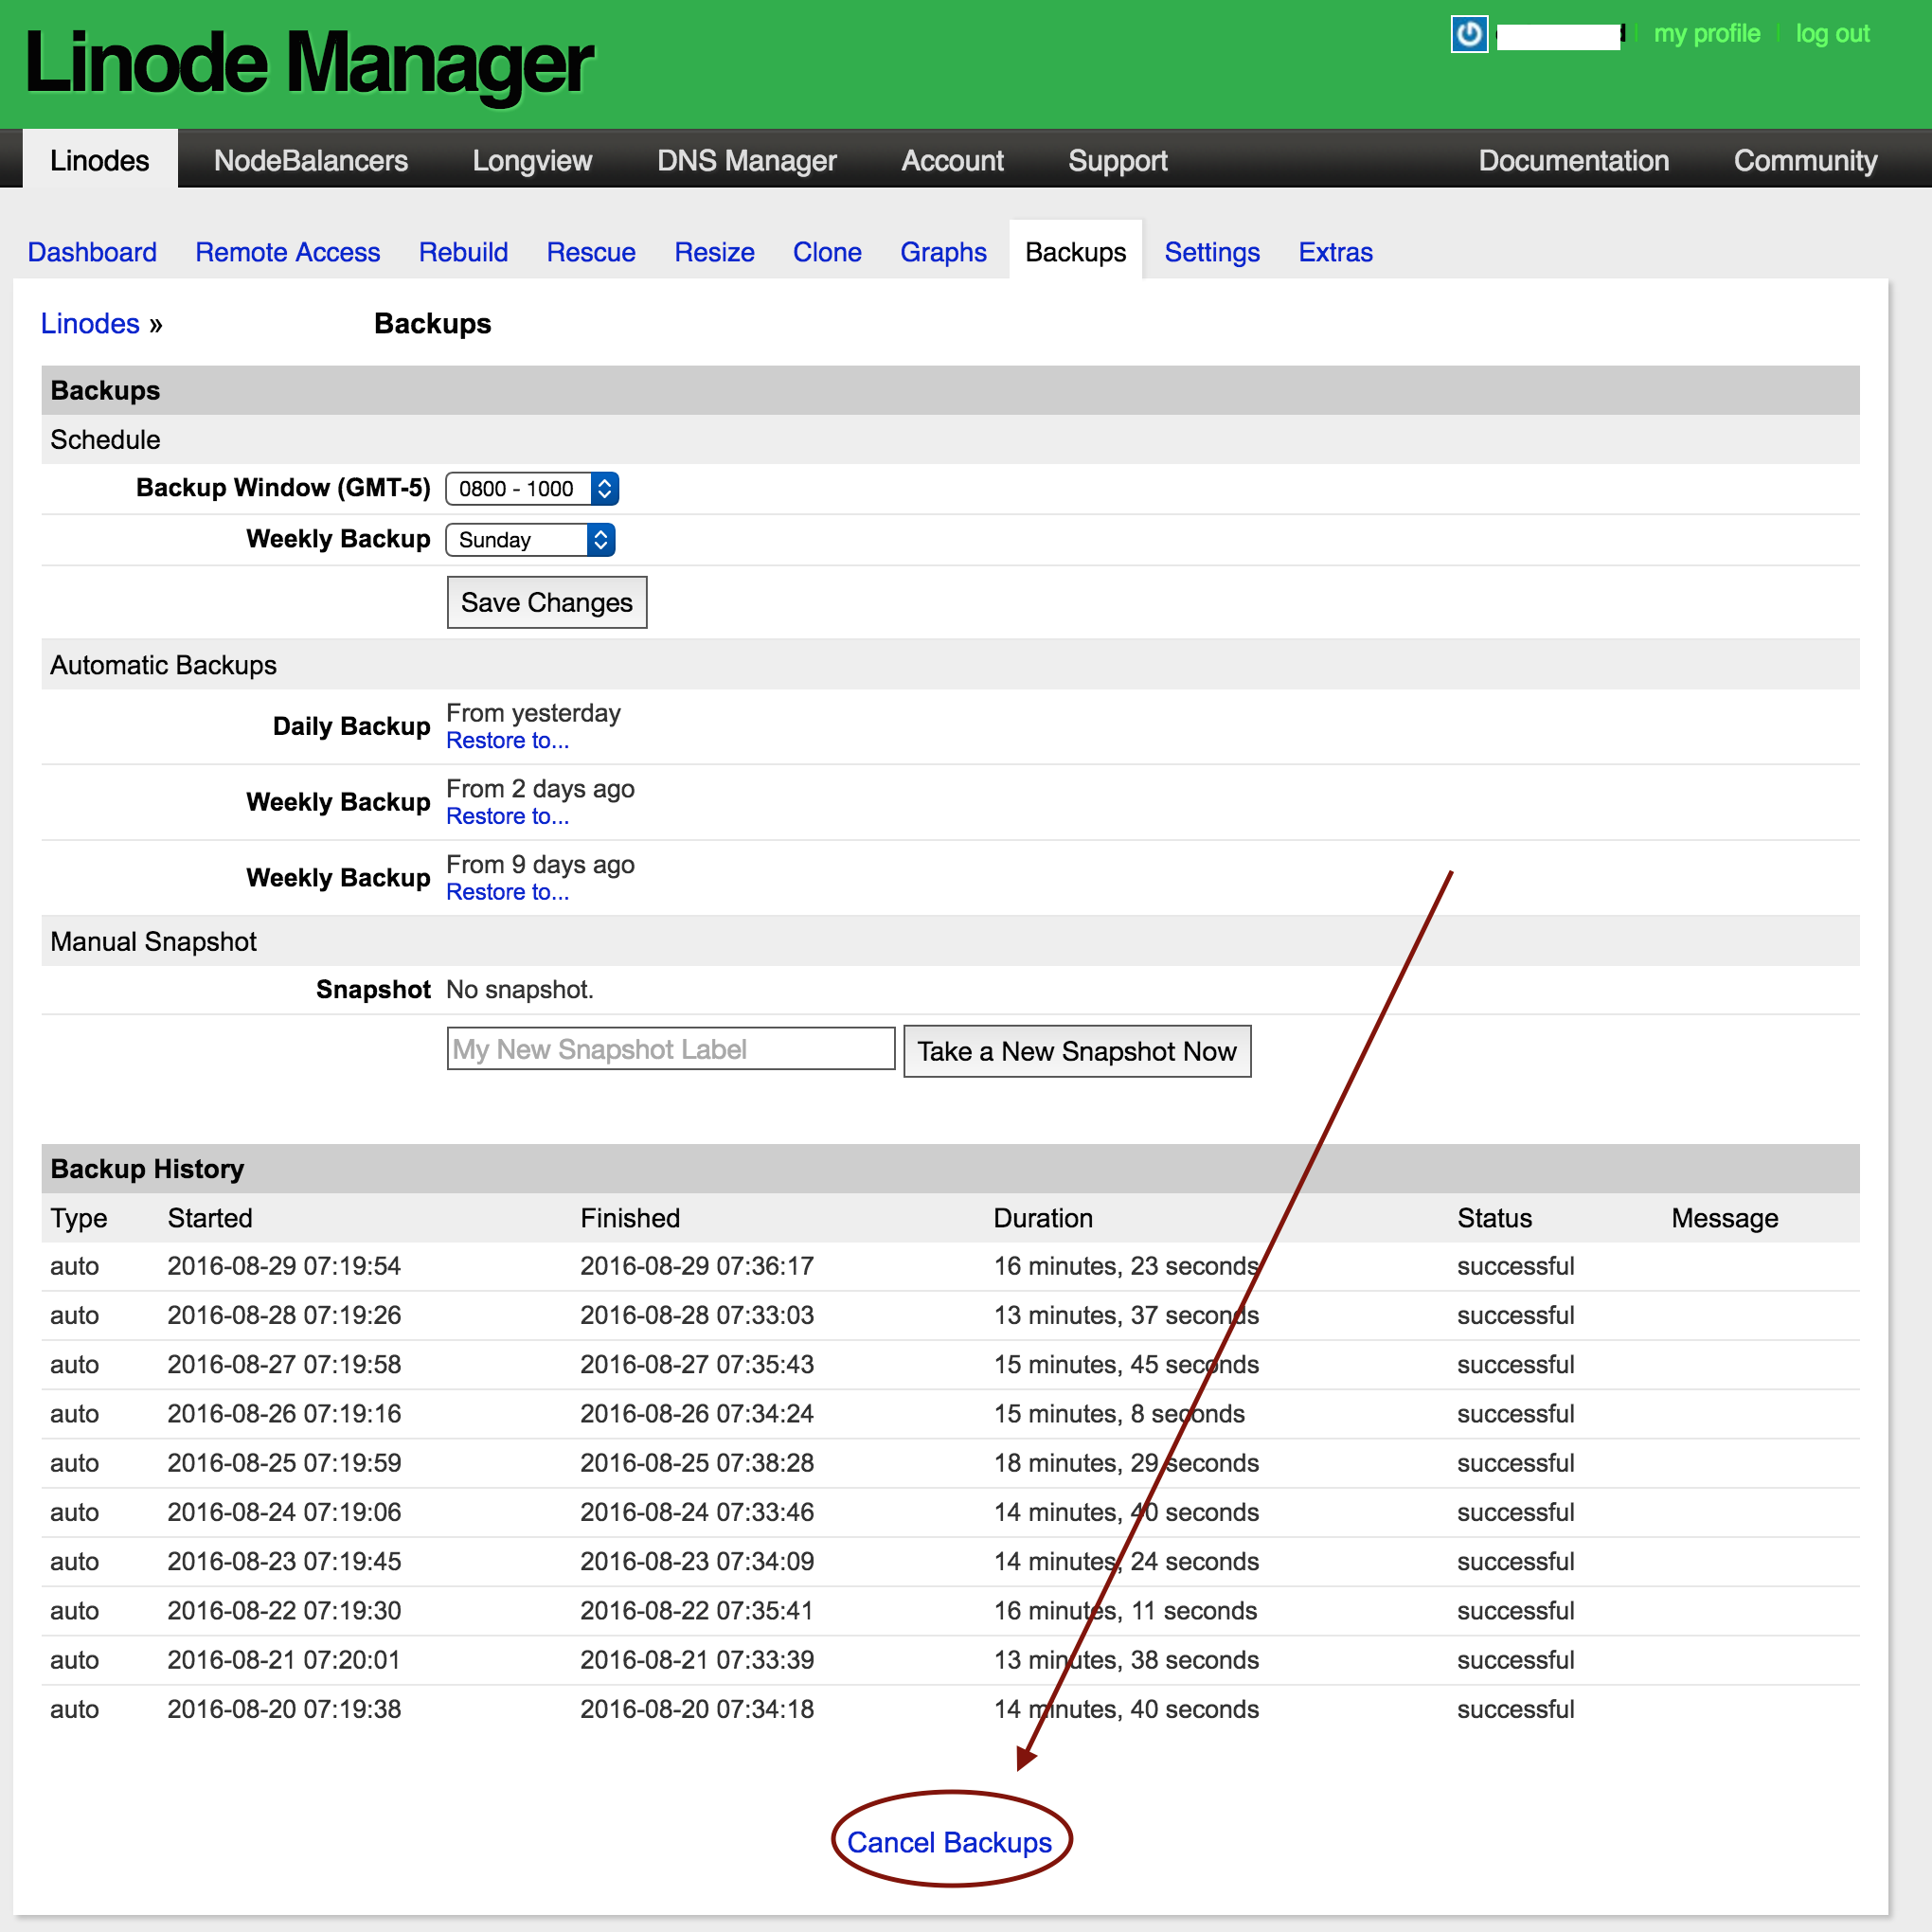Click the Message column header

tap(1725, 1218)
